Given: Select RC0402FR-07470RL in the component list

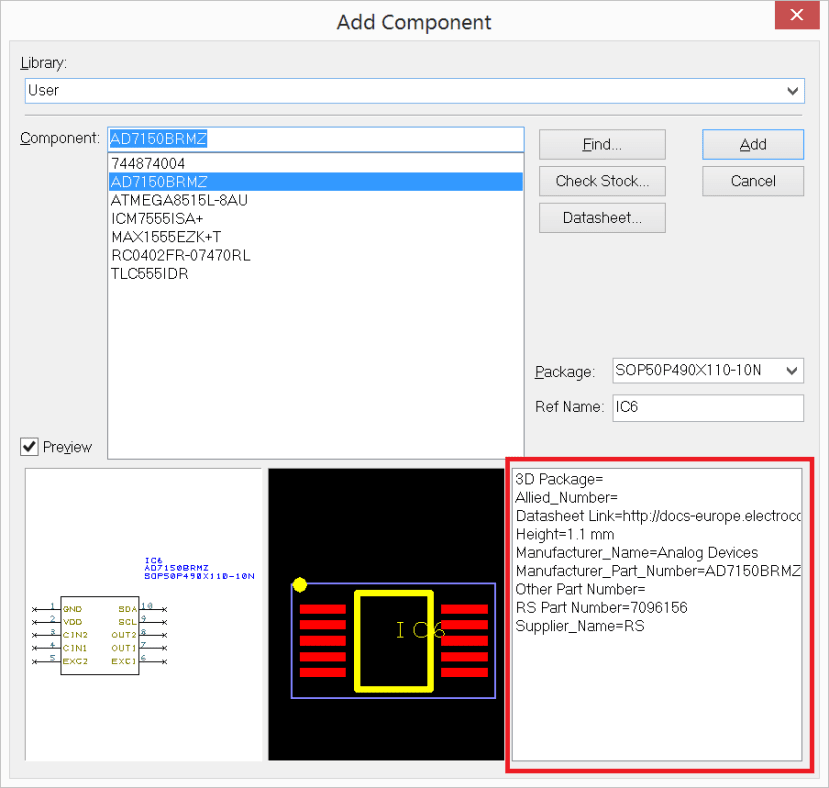Looking at the screenshot, I should [x=316, y=255].
